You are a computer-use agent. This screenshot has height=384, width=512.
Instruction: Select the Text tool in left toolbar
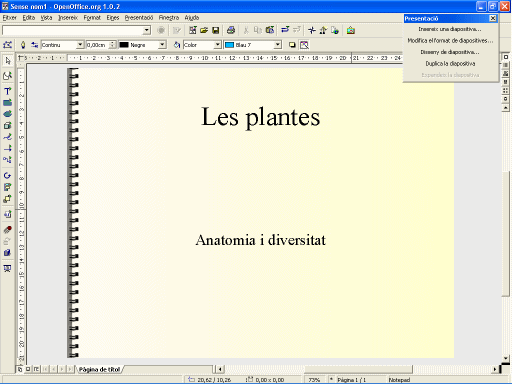[x=7, y=91]
